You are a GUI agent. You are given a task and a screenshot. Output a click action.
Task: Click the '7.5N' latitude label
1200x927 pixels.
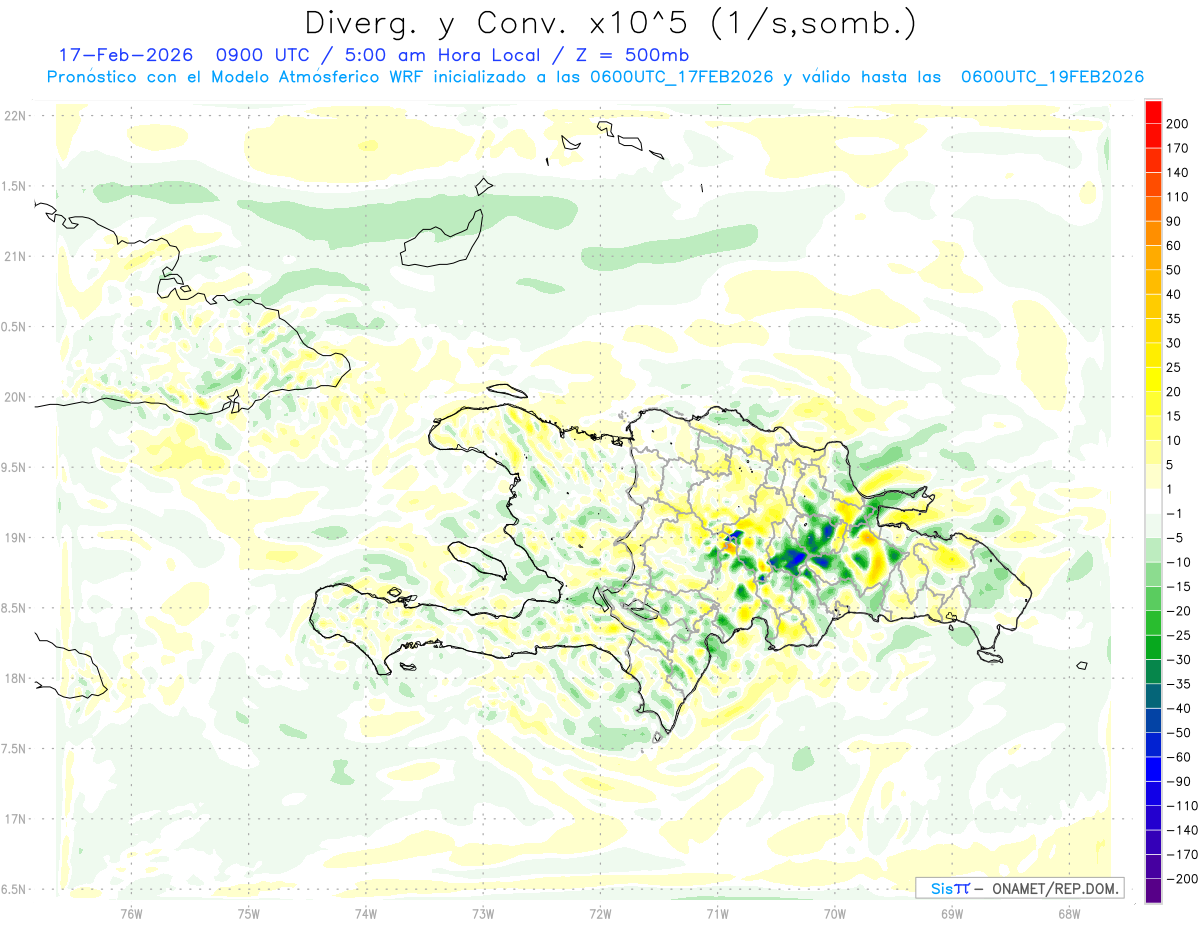(14, 749)
